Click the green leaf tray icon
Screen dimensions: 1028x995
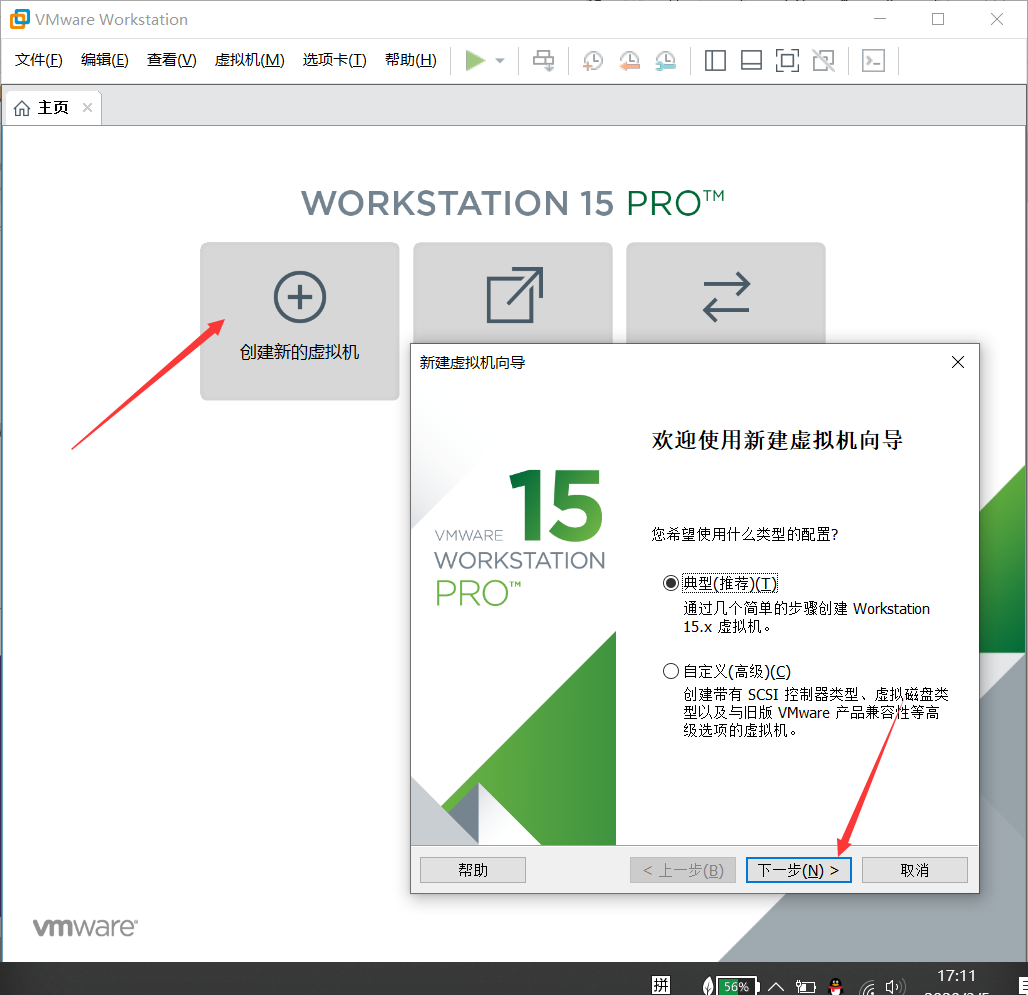click(708, 986)
